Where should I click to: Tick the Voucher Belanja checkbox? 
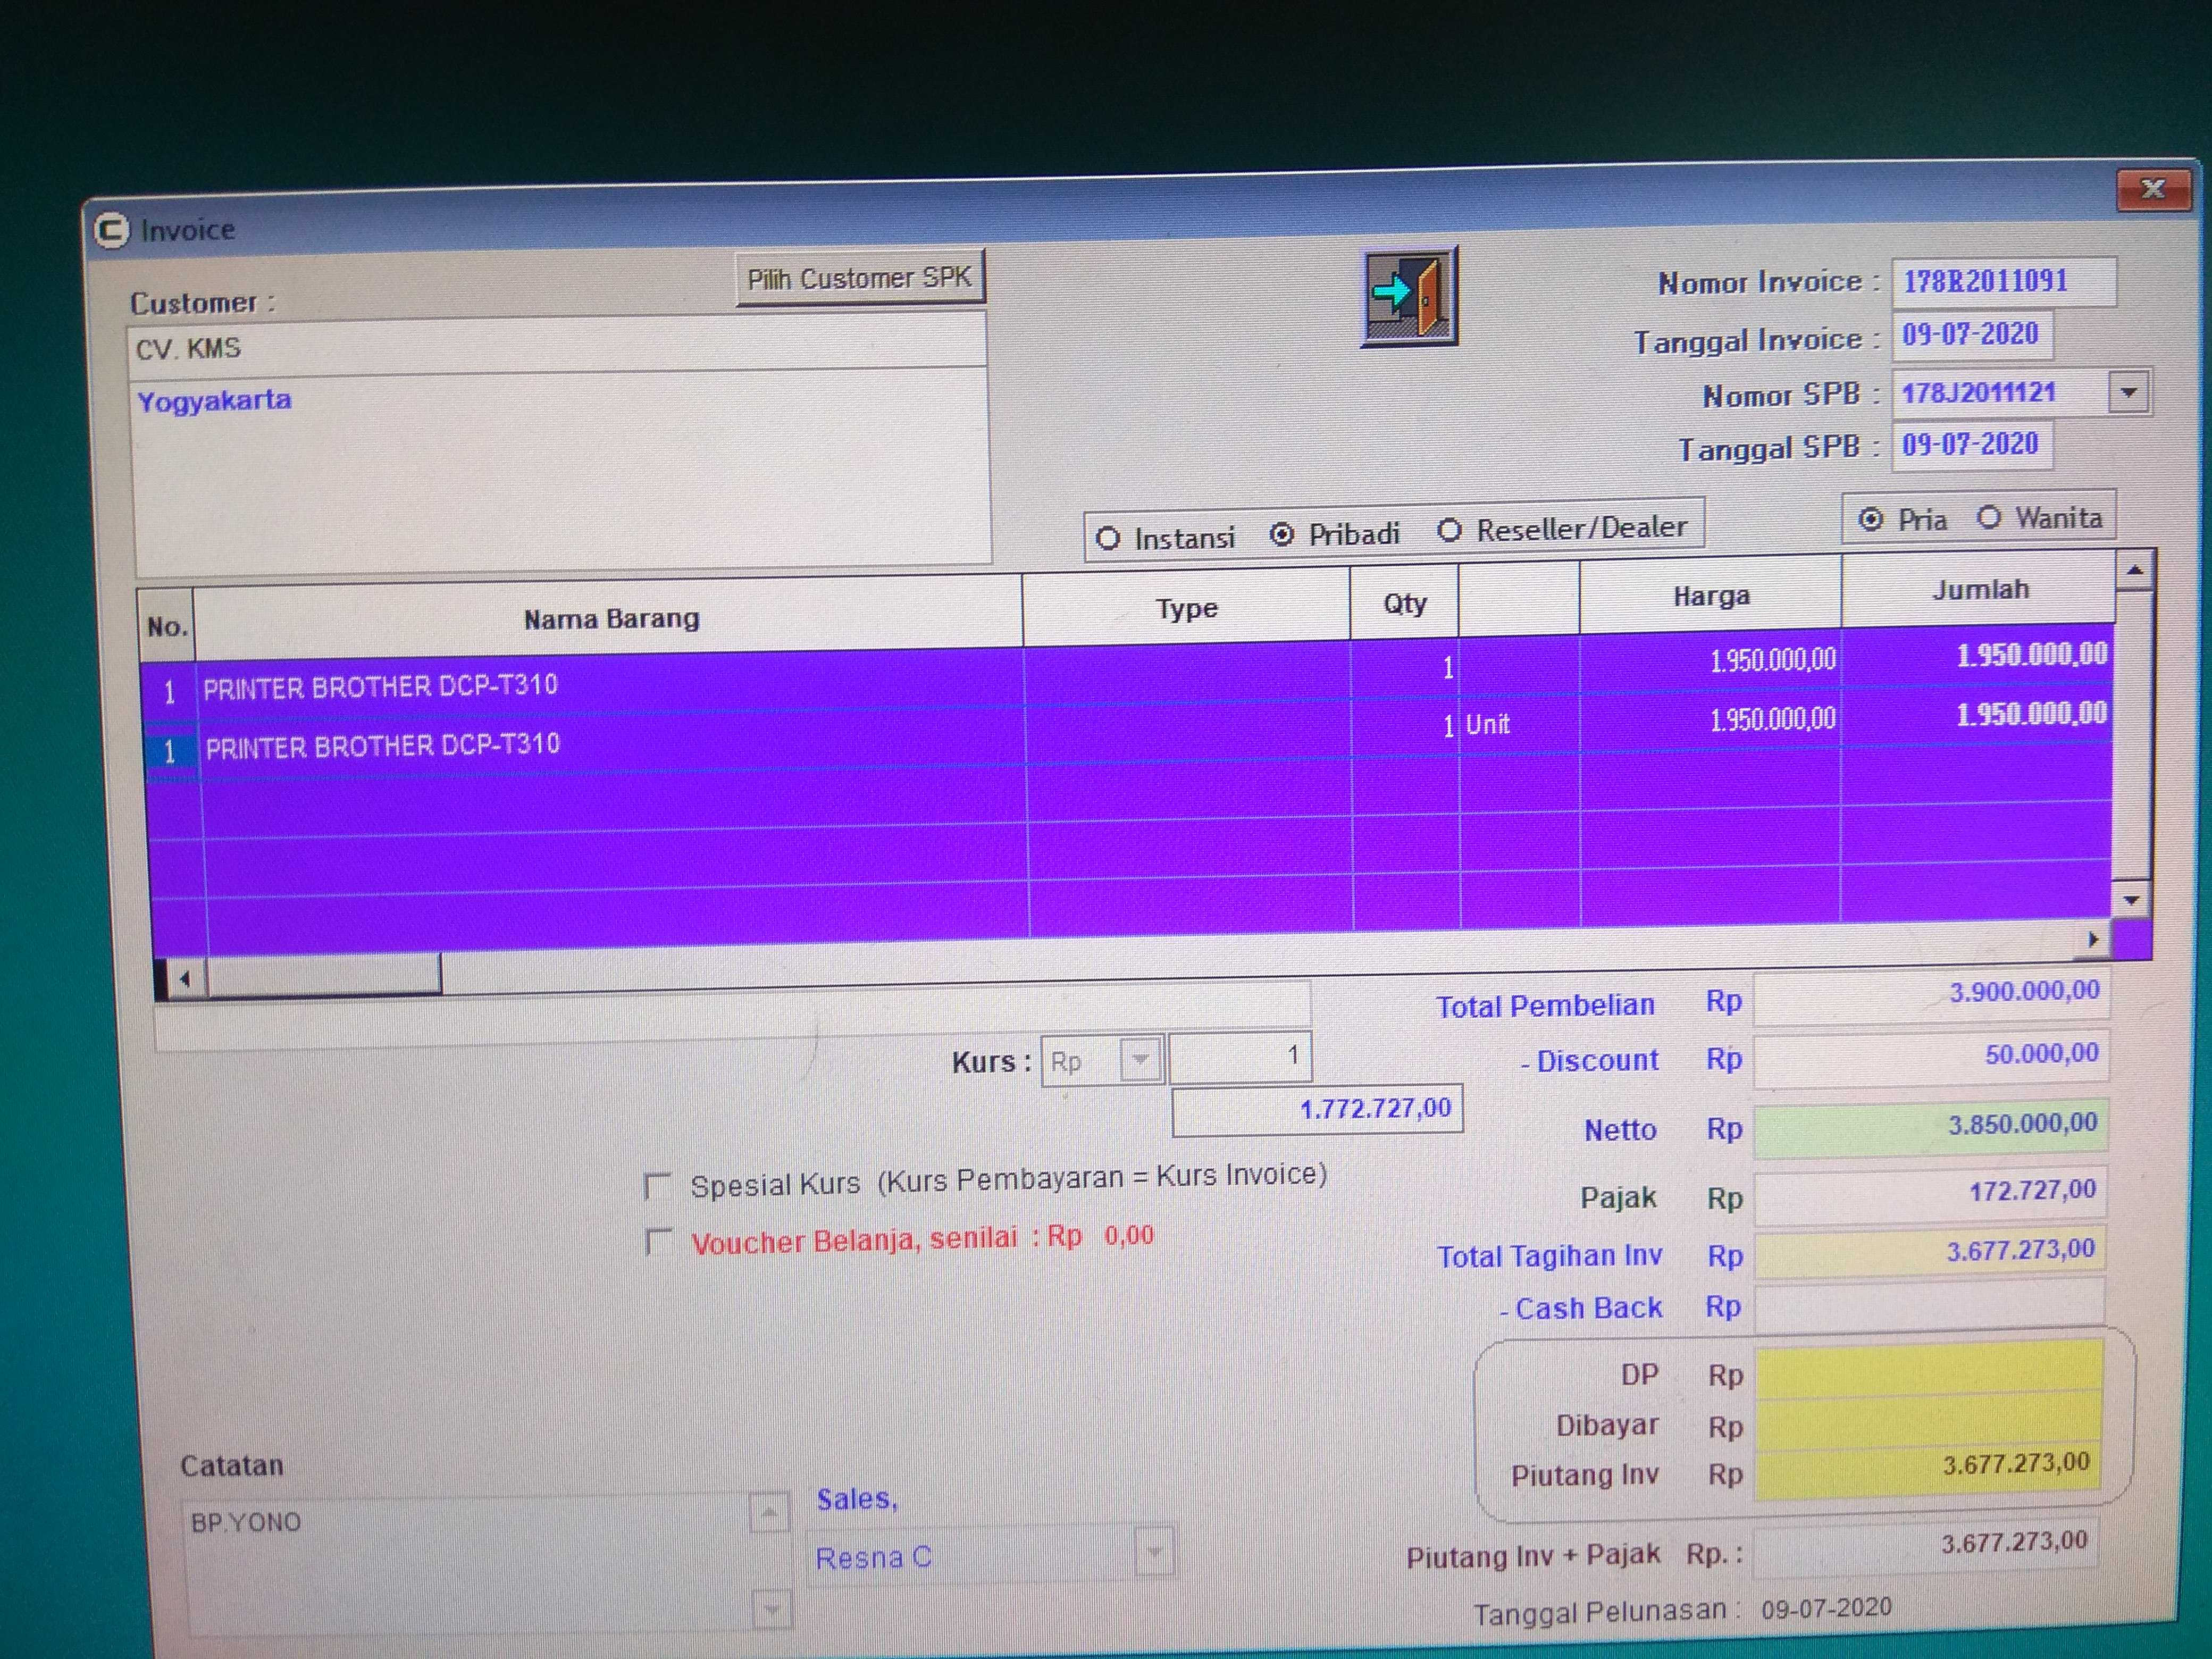point(657,1243)
